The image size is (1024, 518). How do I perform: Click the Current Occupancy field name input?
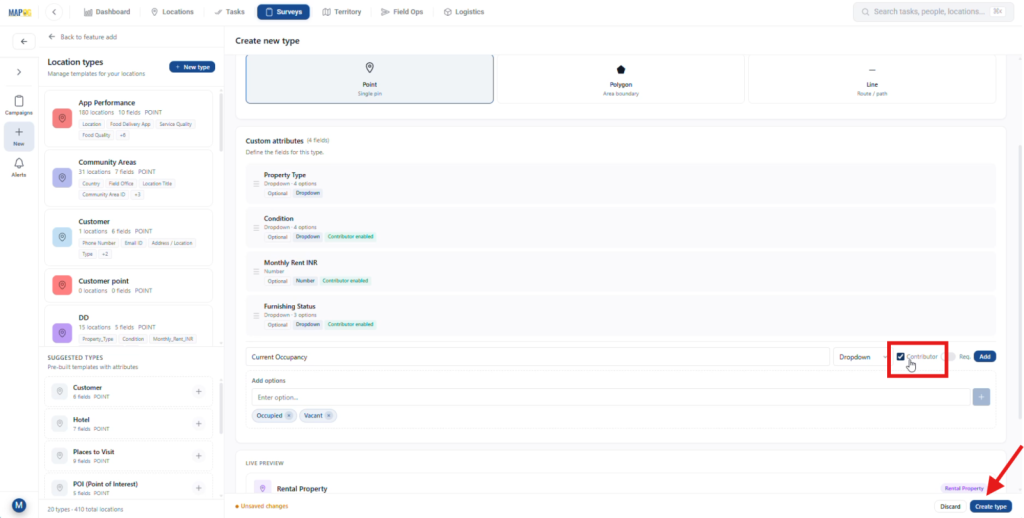tap(537, 357)
